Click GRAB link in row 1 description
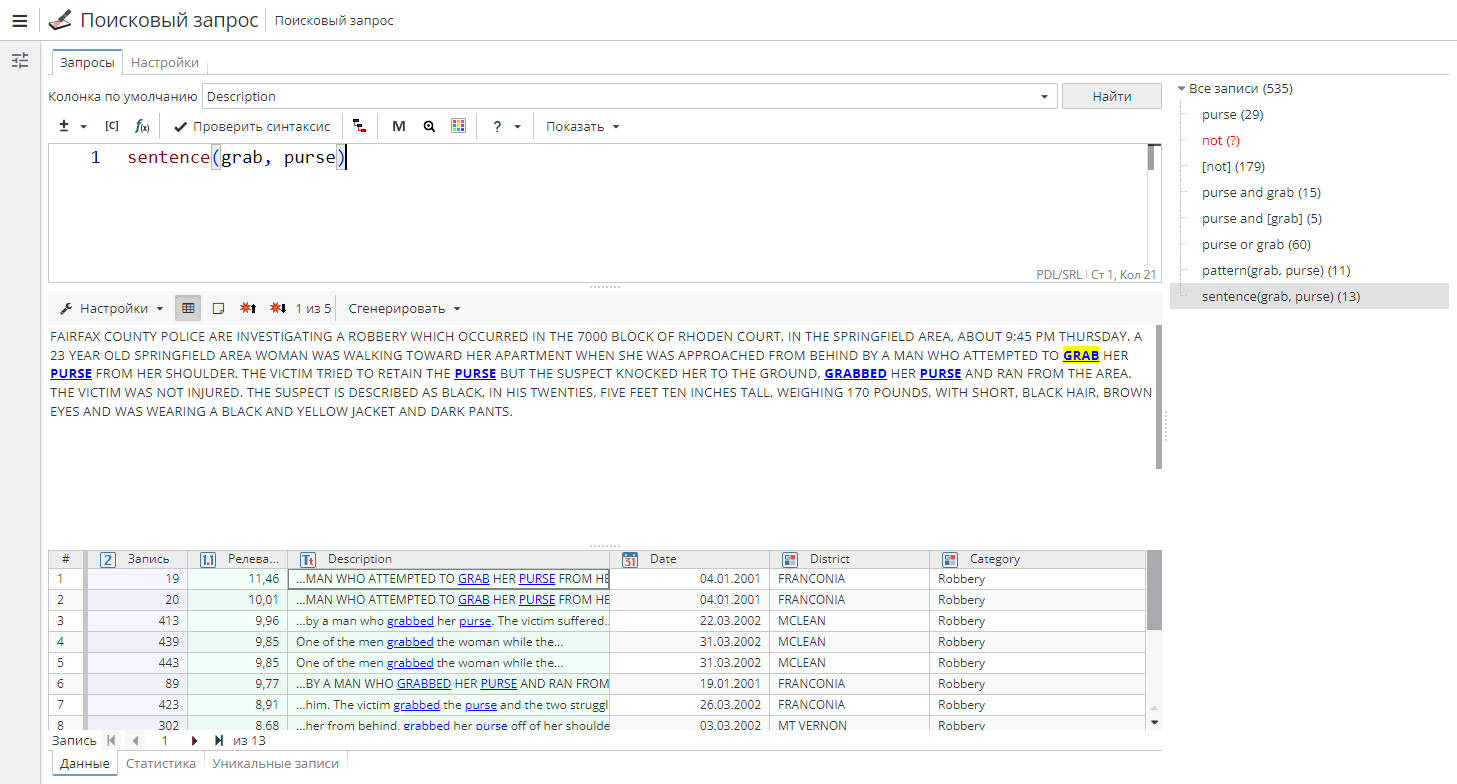This screenshot has width=1457, height=784. click(474, 578)
